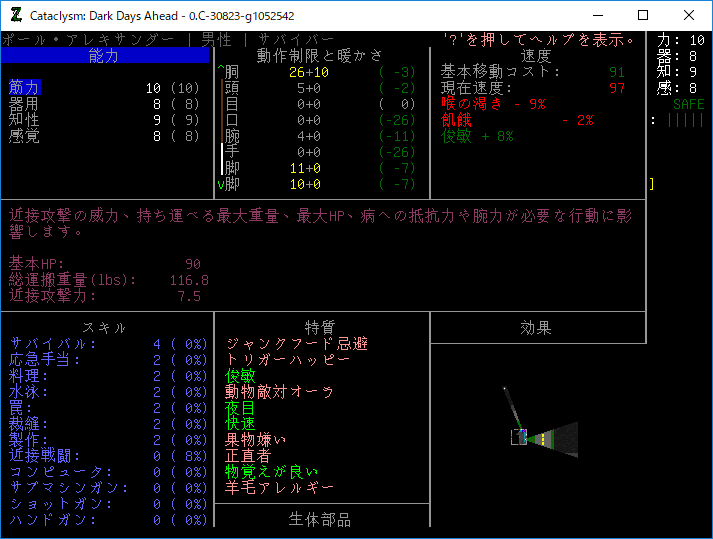Viewport: 713px width, 539px height.
Task: Select the サバイバル skill entry
Action: [52, 344]
